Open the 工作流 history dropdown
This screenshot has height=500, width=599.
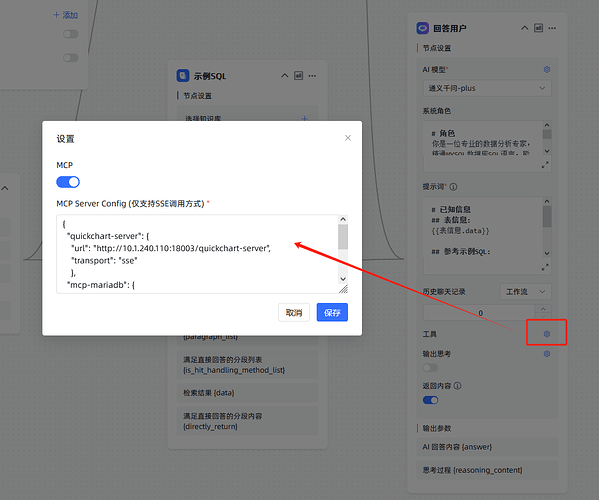(x=525, y=292)
